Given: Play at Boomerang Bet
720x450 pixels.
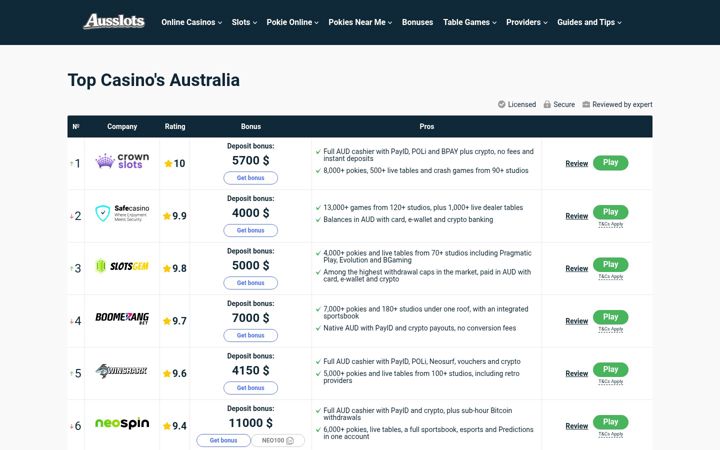Looking at the screenshot, I should tap(610, 317).
